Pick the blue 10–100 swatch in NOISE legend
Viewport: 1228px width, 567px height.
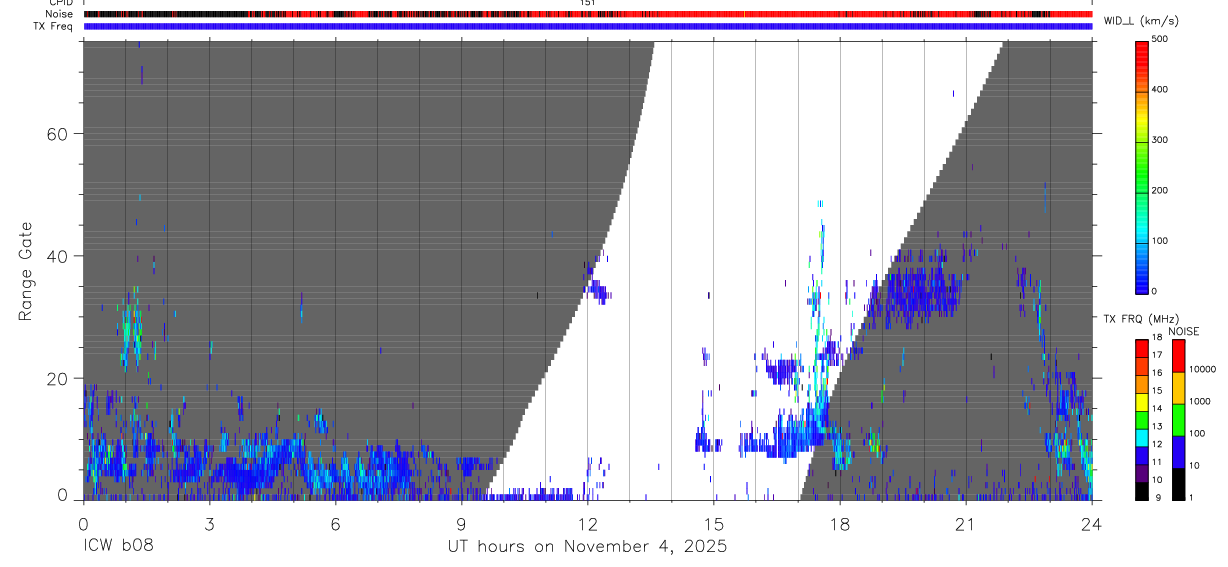point(1178,452)
